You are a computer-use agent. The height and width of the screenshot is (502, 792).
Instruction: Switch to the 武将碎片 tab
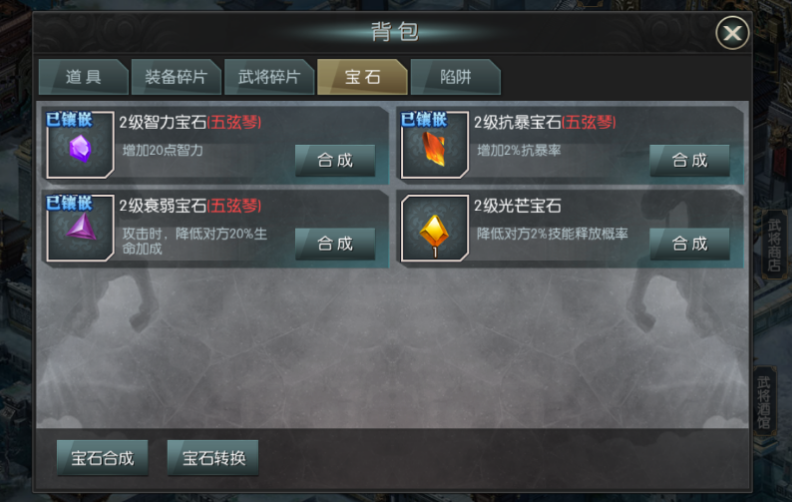pos(269,77)
